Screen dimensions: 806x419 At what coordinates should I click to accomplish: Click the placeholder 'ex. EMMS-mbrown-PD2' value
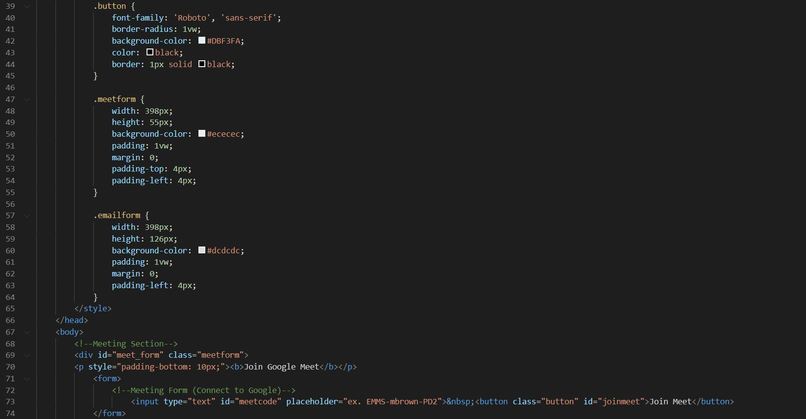point(392,402)
